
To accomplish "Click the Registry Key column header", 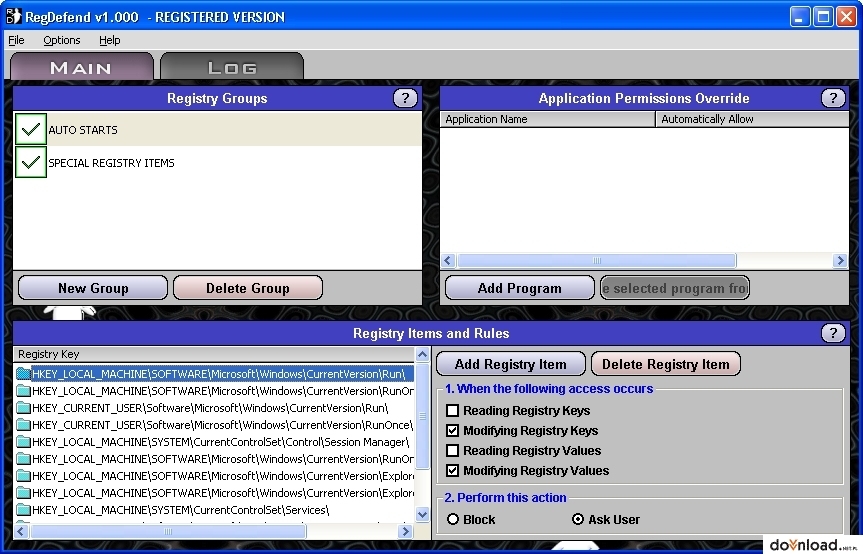I will click(214, 354).
